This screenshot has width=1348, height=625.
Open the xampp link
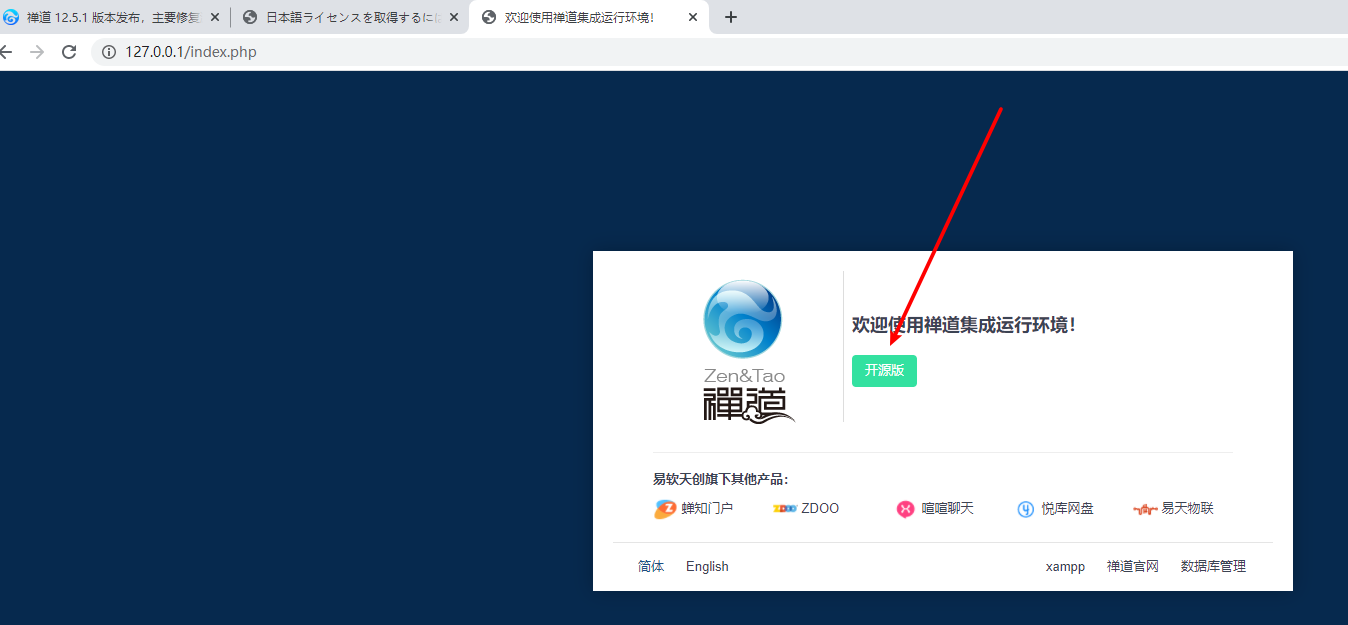click(1065, 566)
